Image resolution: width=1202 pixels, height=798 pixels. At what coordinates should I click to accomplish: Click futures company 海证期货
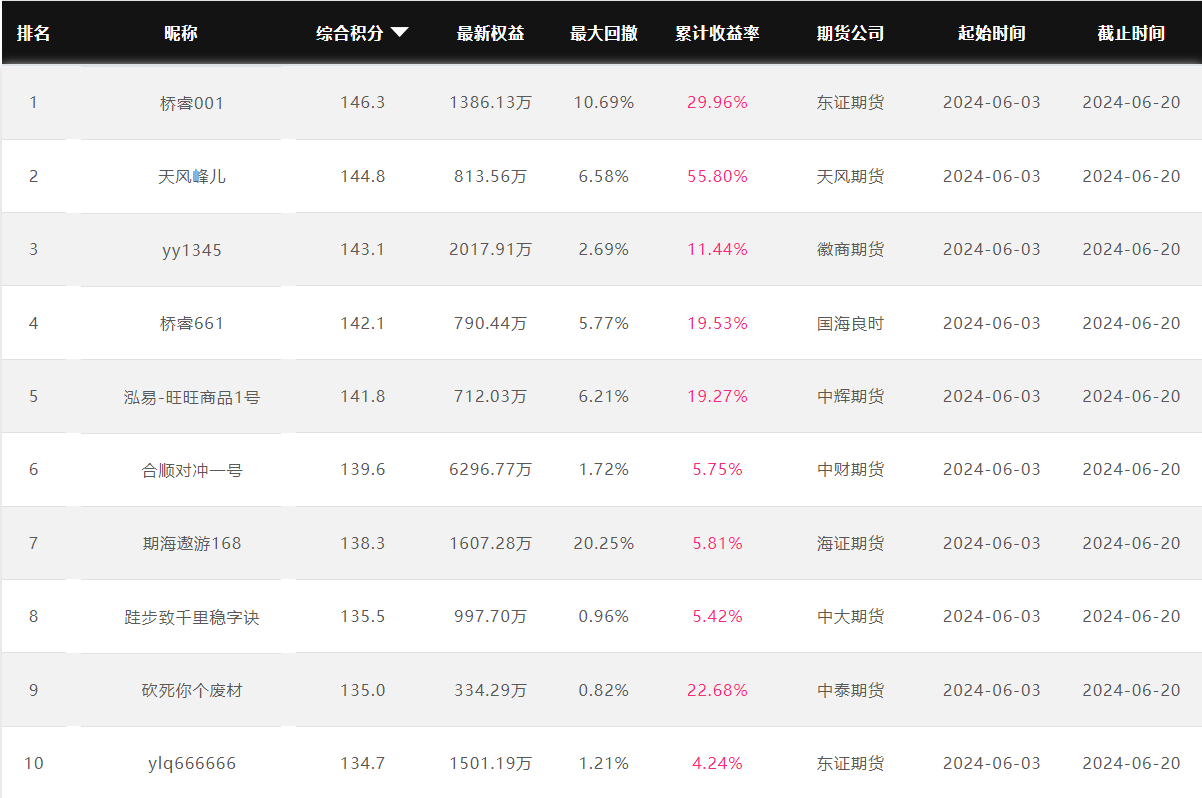coord(850,543)
